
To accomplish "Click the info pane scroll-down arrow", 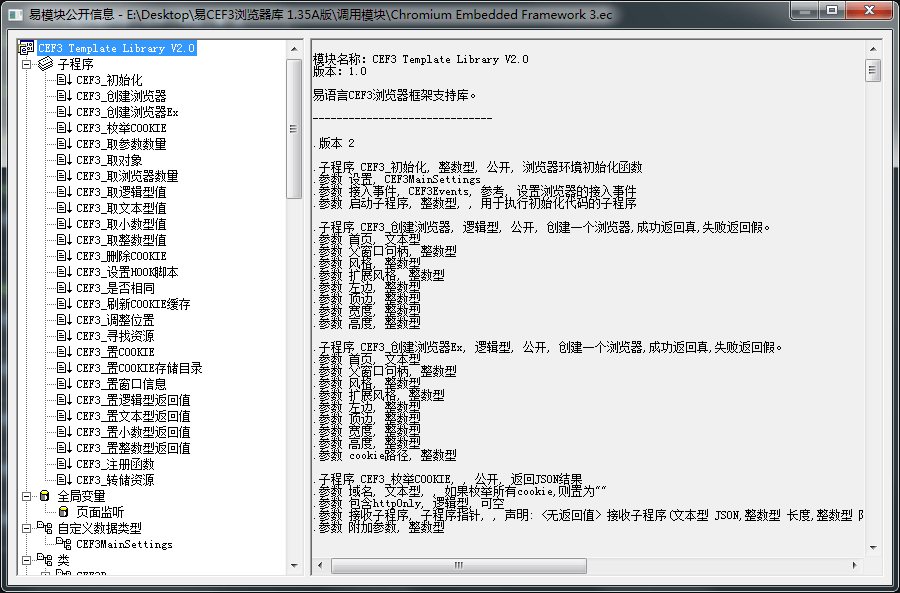I will [x=873, y=548].
